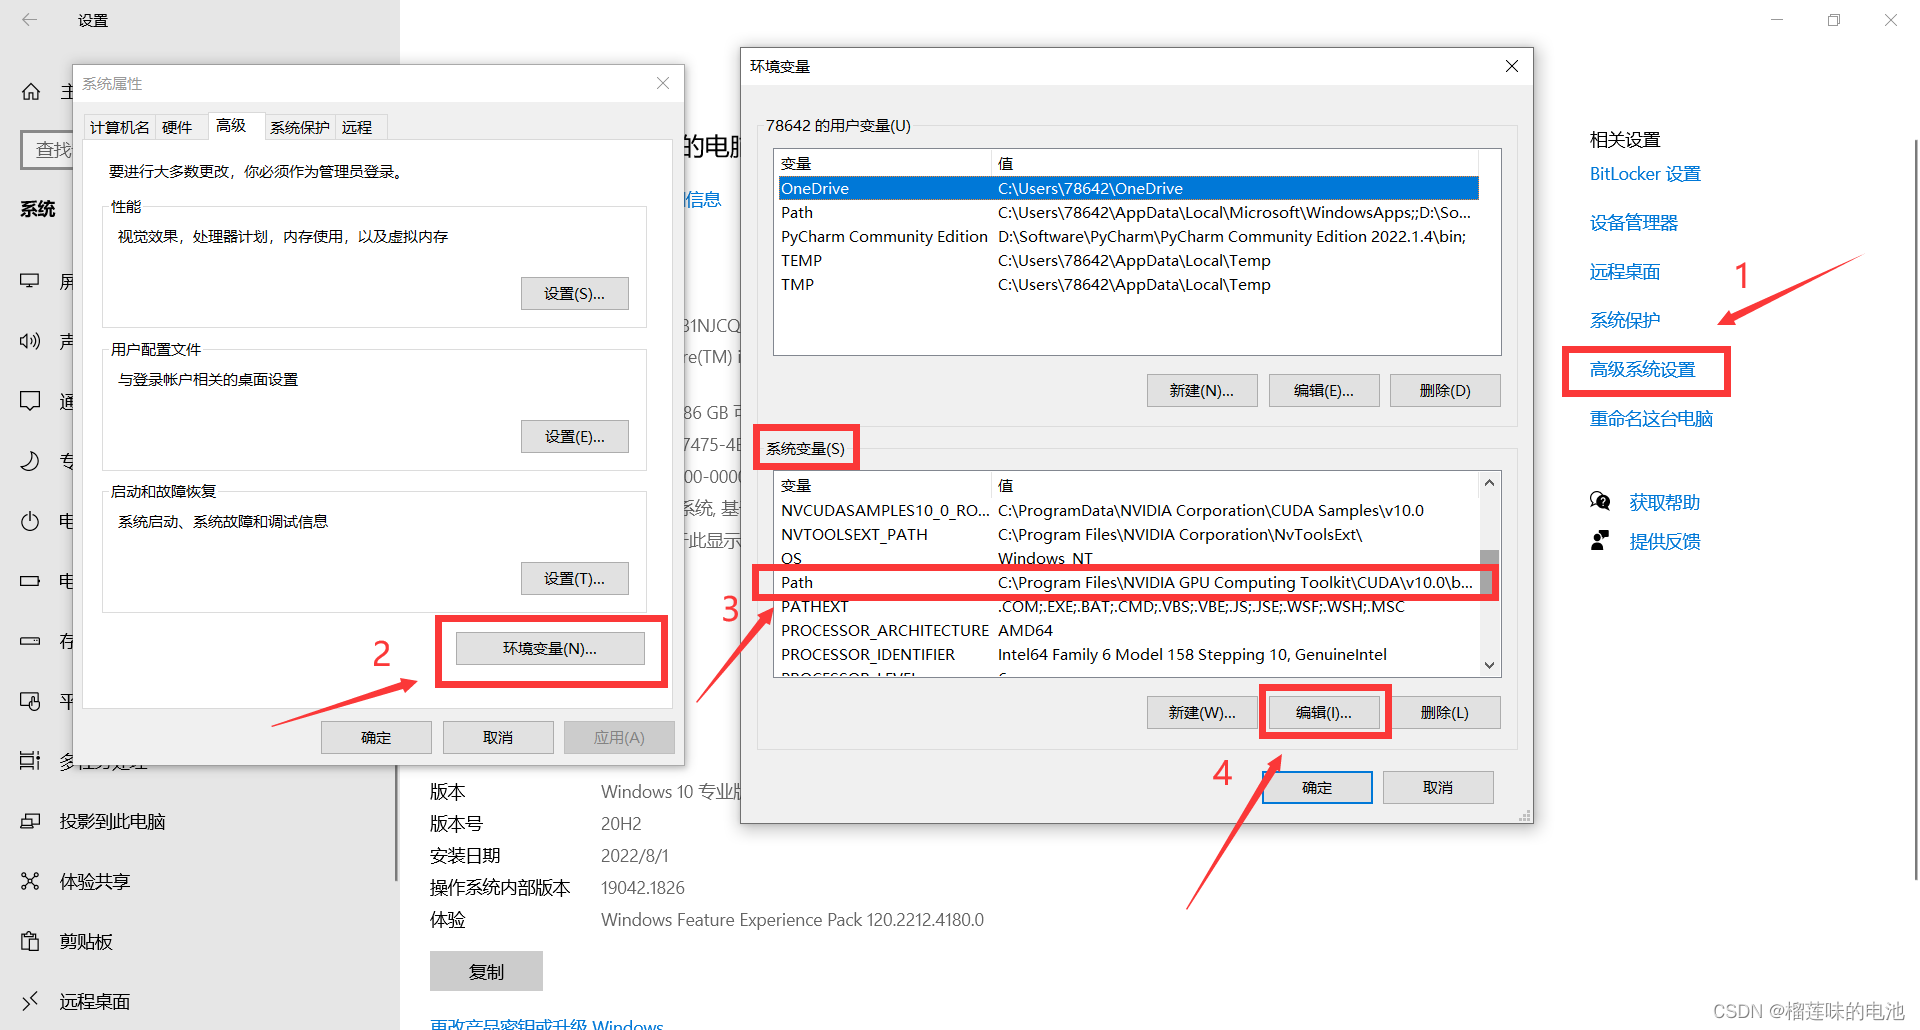Close the 环境变量 dialog
Viewport: 1920px width, 1030px height.
tap(1512, 66)
